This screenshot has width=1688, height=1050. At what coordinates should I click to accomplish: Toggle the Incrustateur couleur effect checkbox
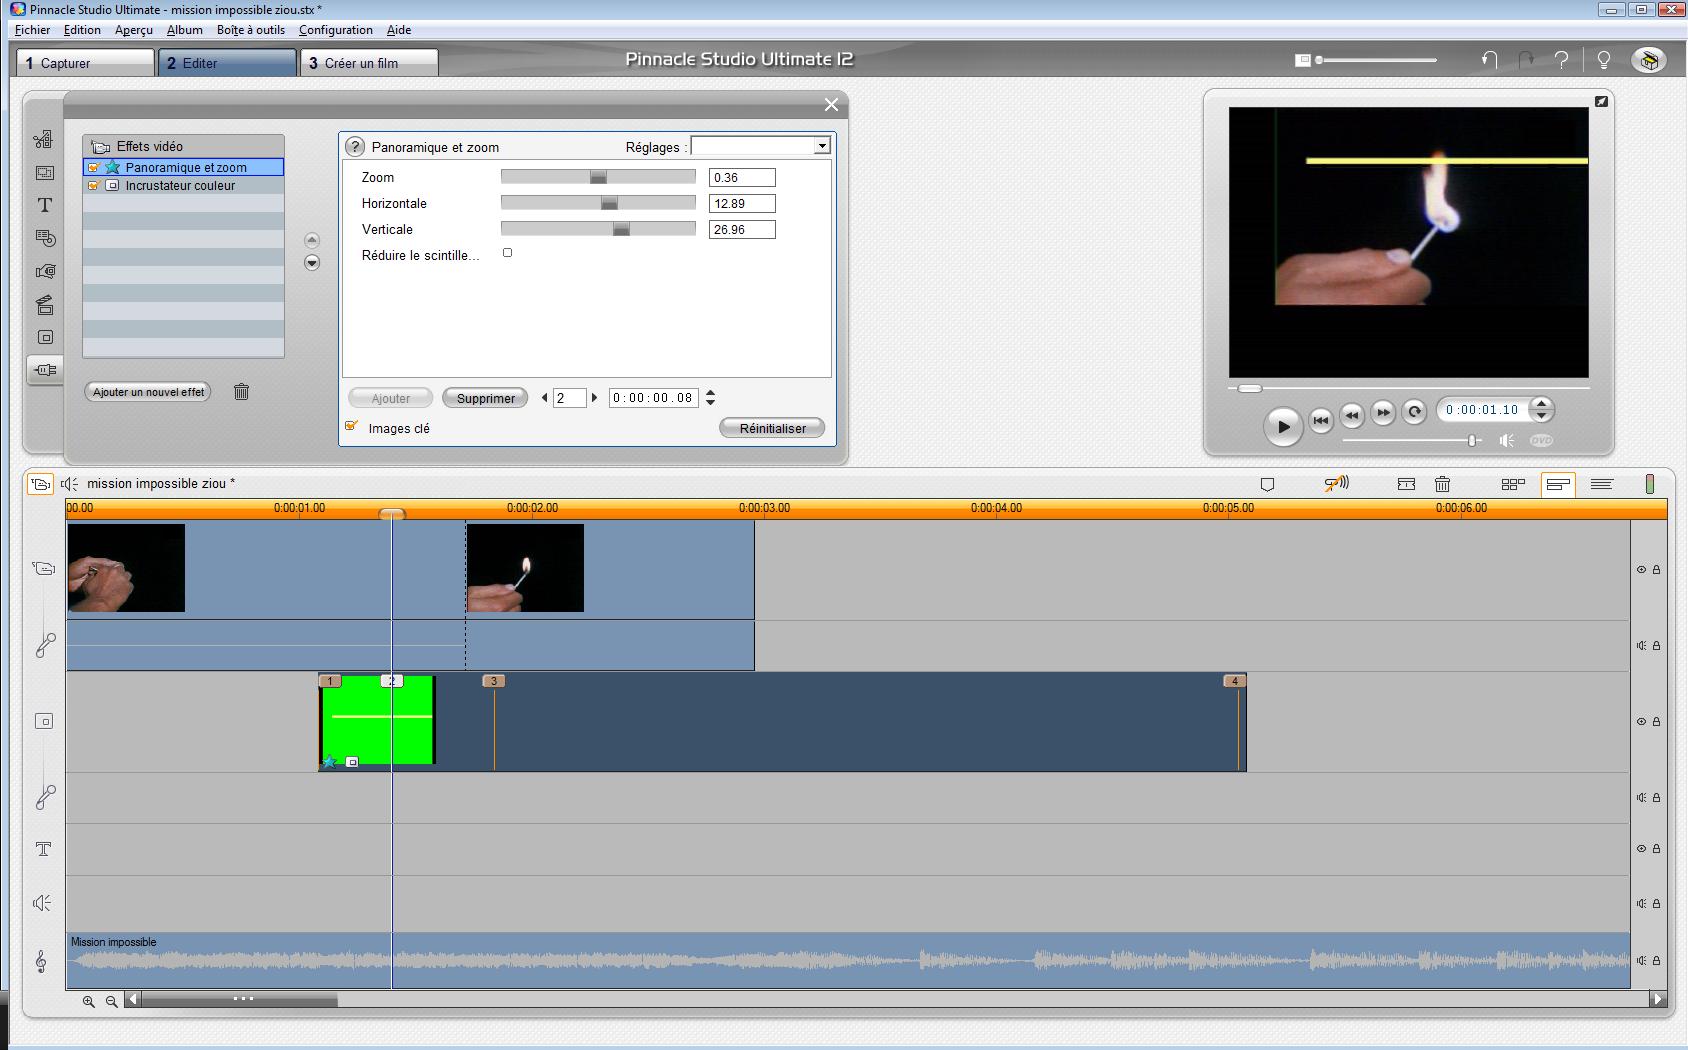point(93,186)
